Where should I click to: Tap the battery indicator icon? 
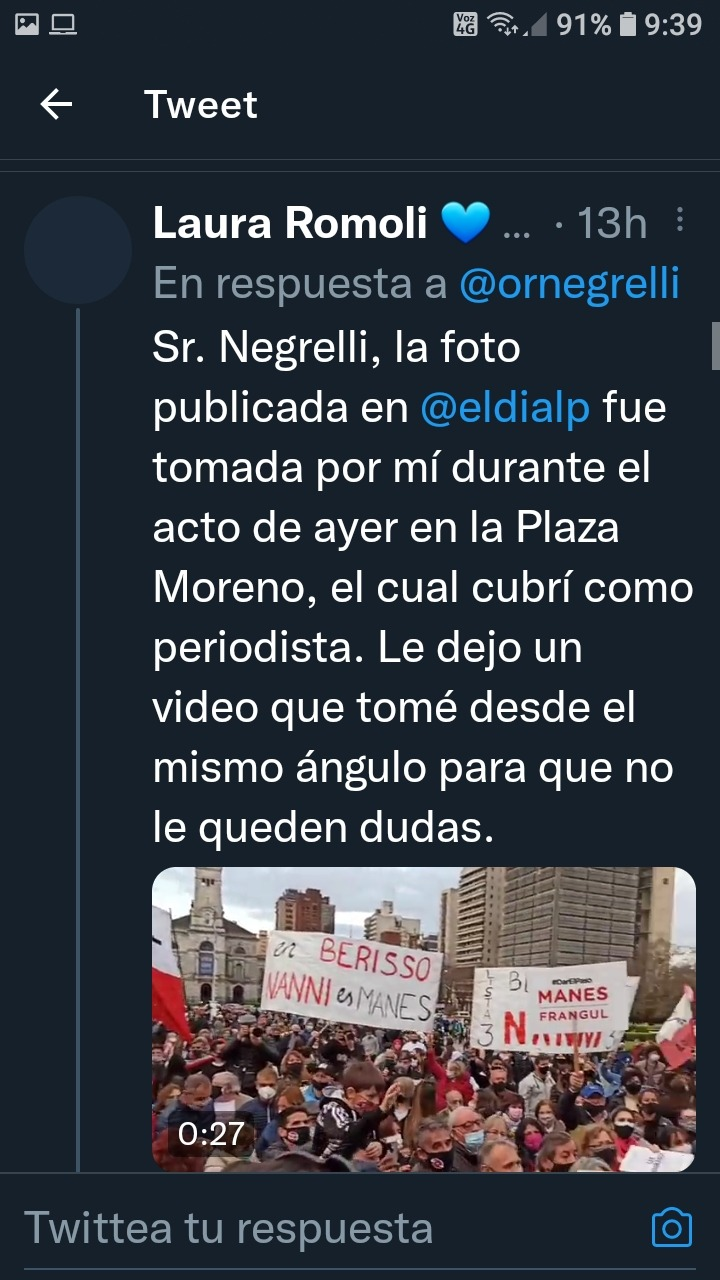(x=627, y=24)
